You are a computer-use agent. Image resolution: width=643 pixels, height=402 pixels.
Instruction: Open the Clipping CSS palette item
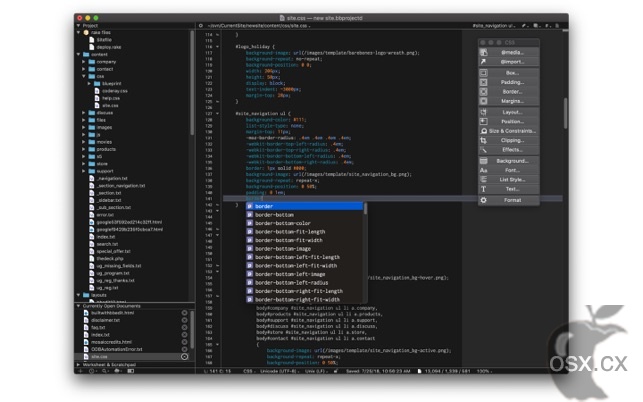point(508,141)
